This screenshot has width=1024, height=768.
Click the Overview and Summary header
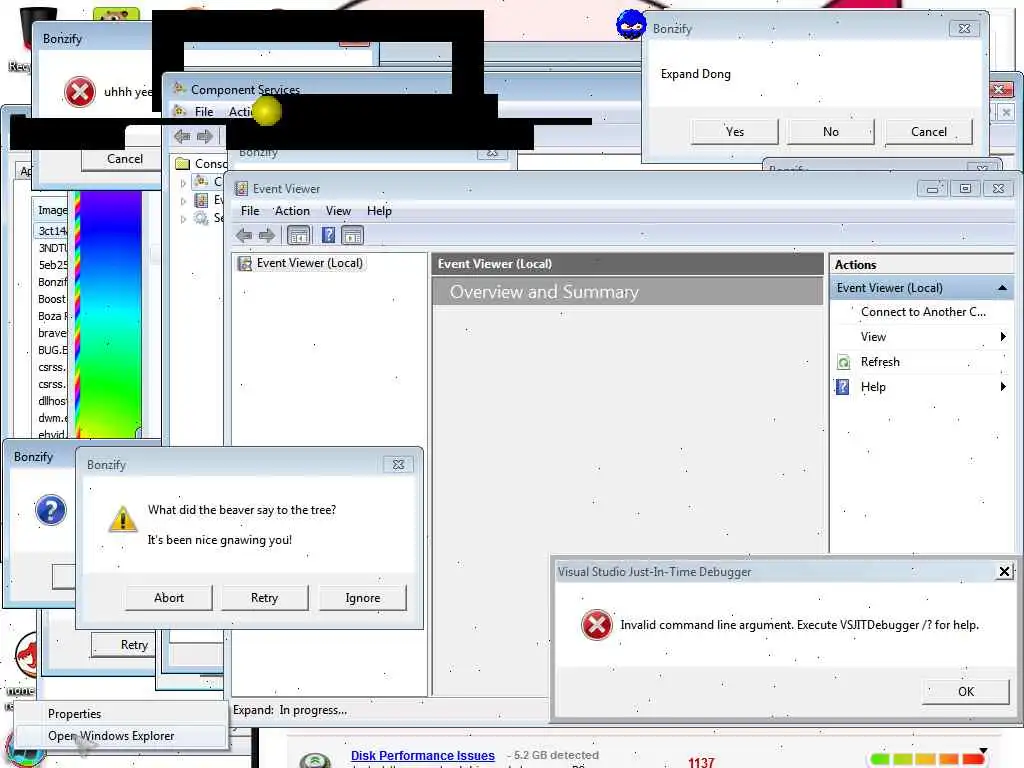click(x=628, y=291)
